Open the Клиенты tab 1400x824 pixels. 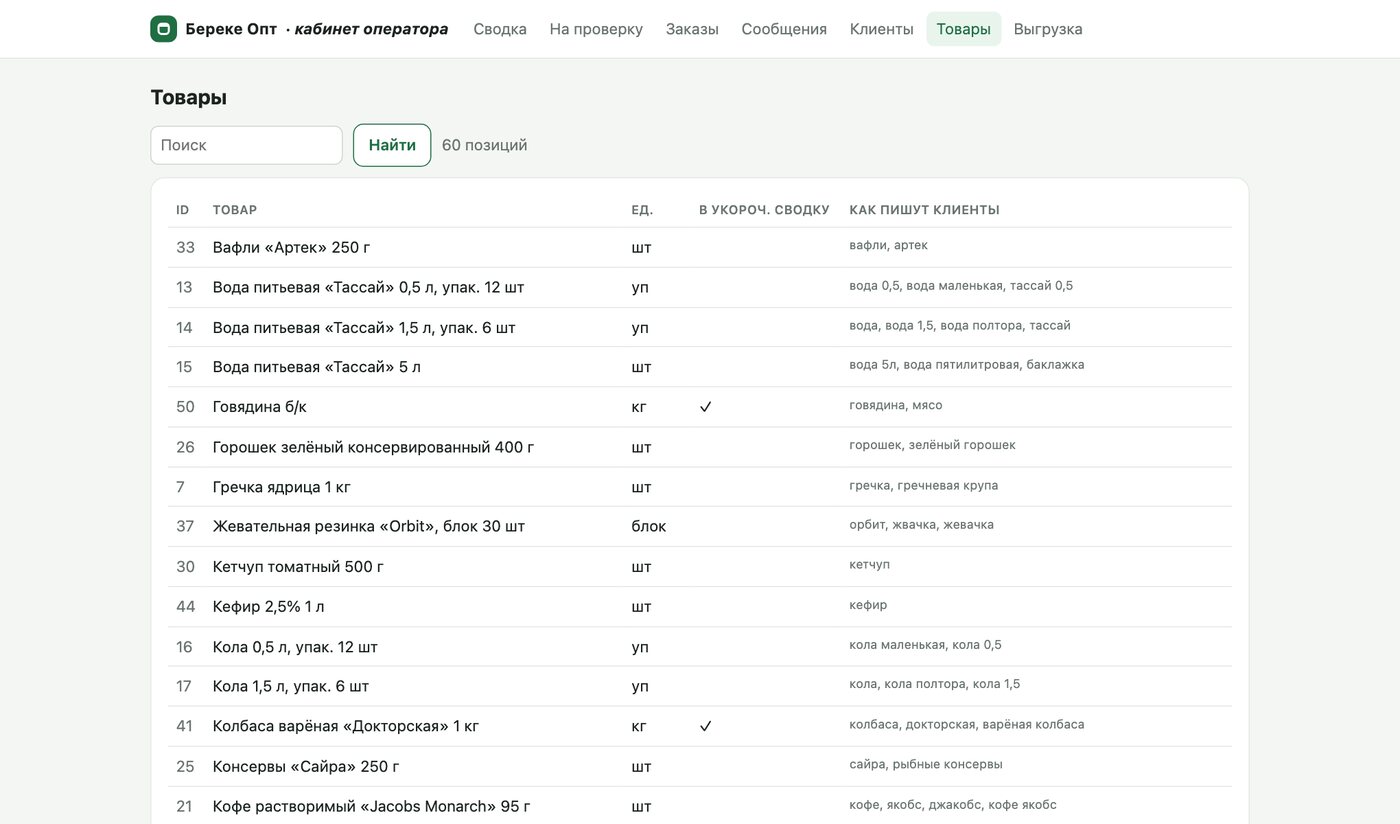tap(882, 29)
